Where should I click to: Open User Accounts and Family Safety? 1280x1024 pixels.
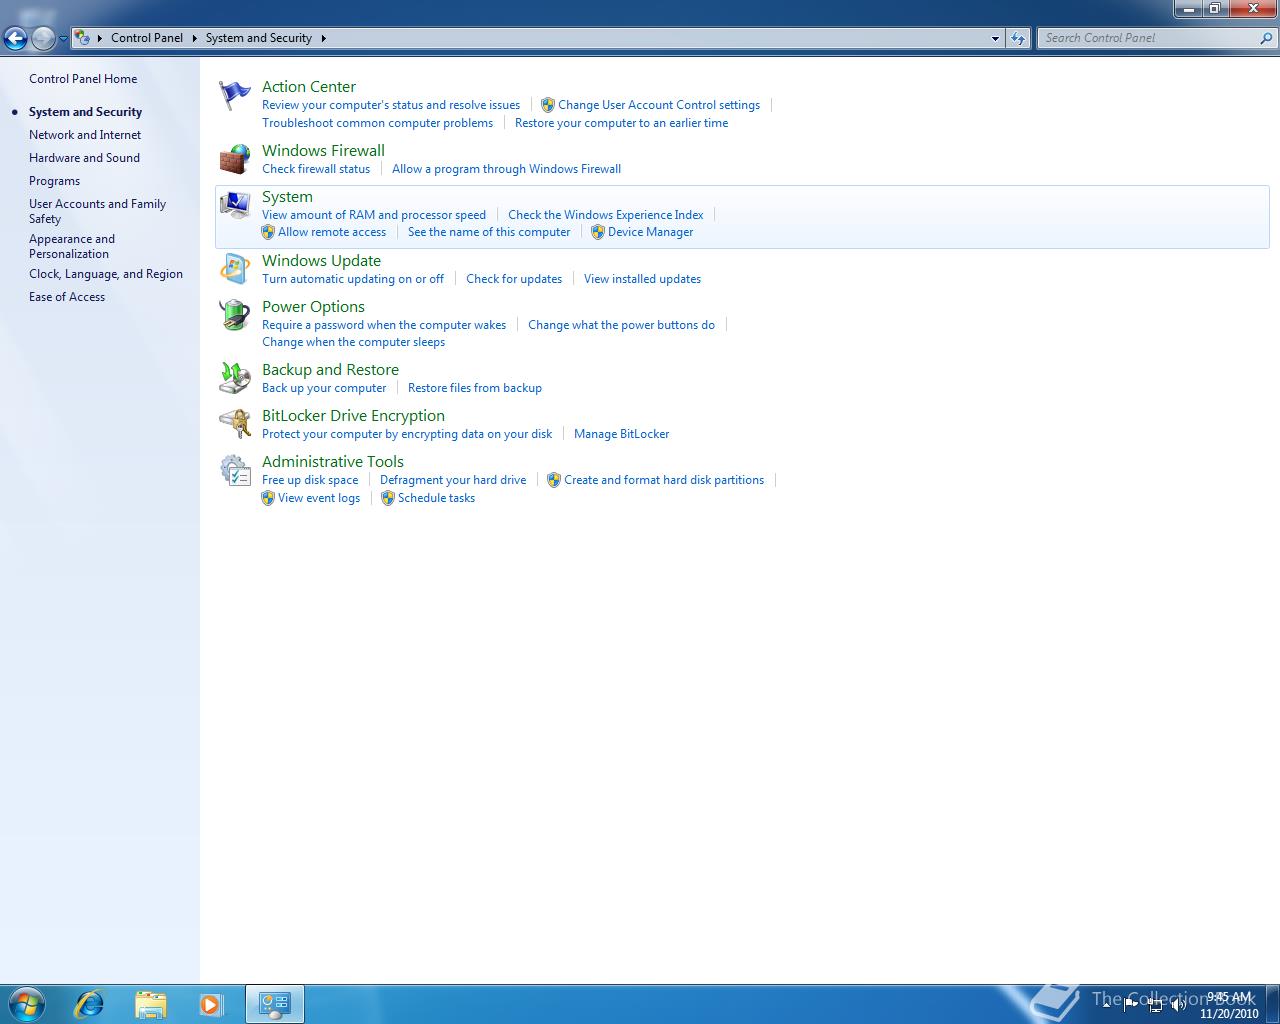pyautogui.click(x=97, y=211)
